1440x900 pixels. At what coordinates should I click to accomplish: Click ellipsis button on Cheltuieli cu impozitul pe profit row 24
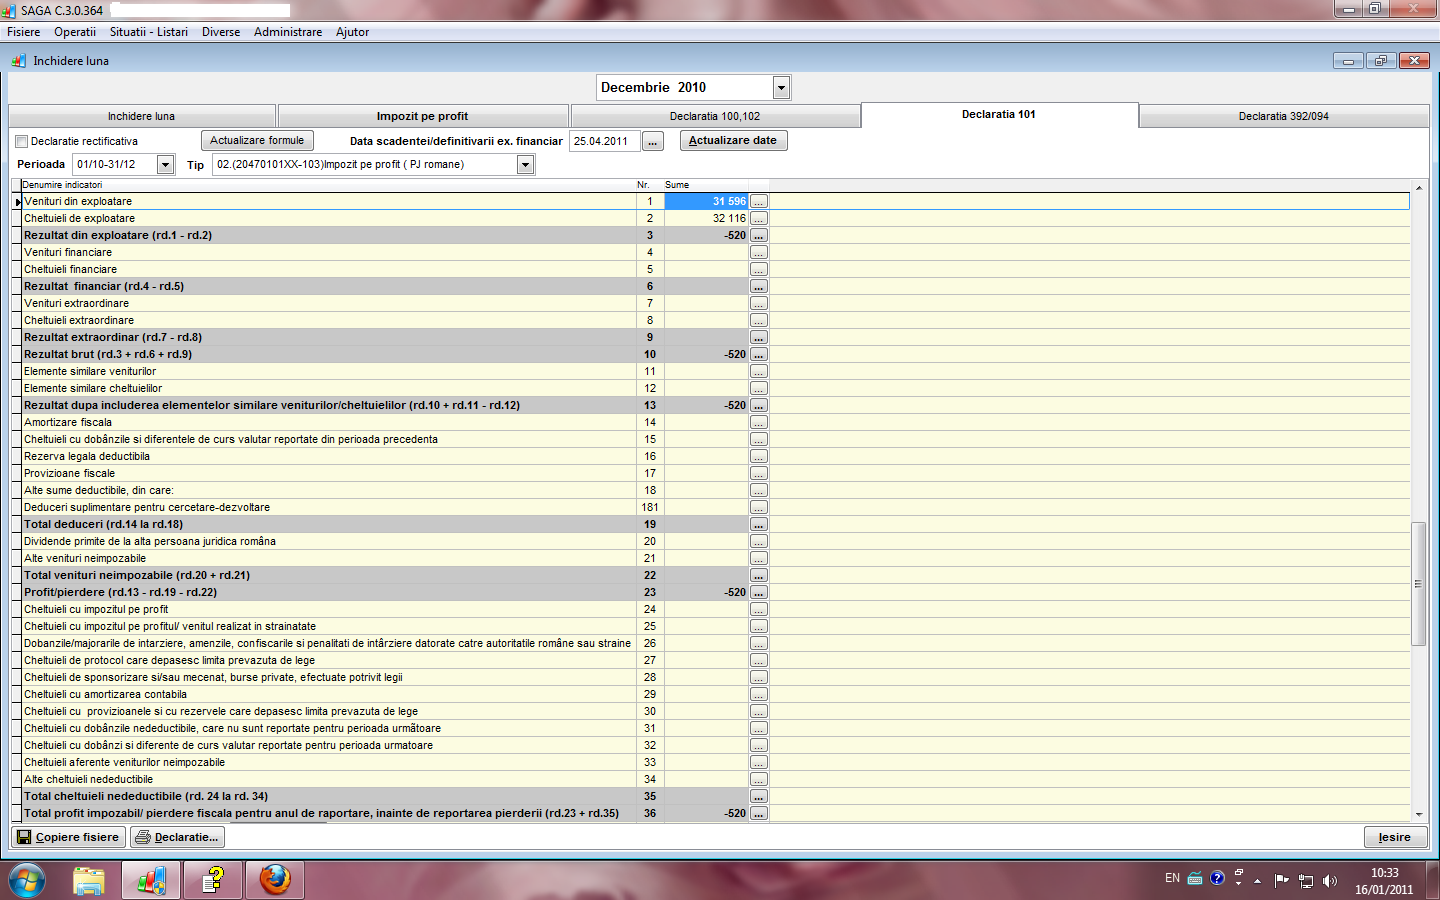pos(759,609)
